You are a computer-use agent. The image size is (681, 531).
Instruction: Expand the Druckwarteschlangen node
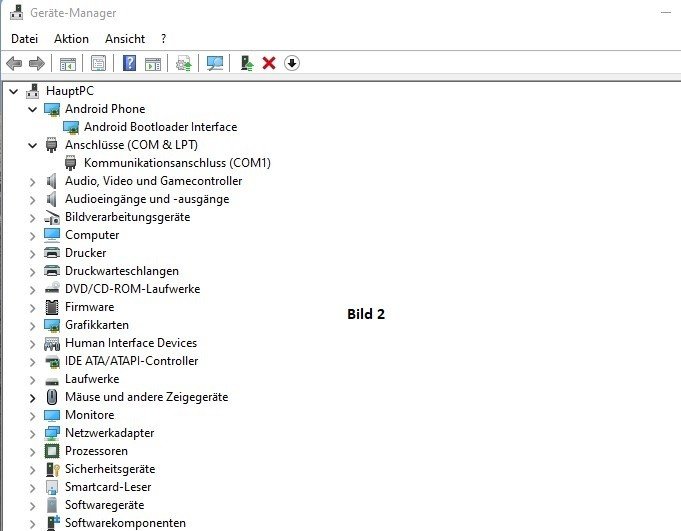pyautogui.click(x=33, y=272)
